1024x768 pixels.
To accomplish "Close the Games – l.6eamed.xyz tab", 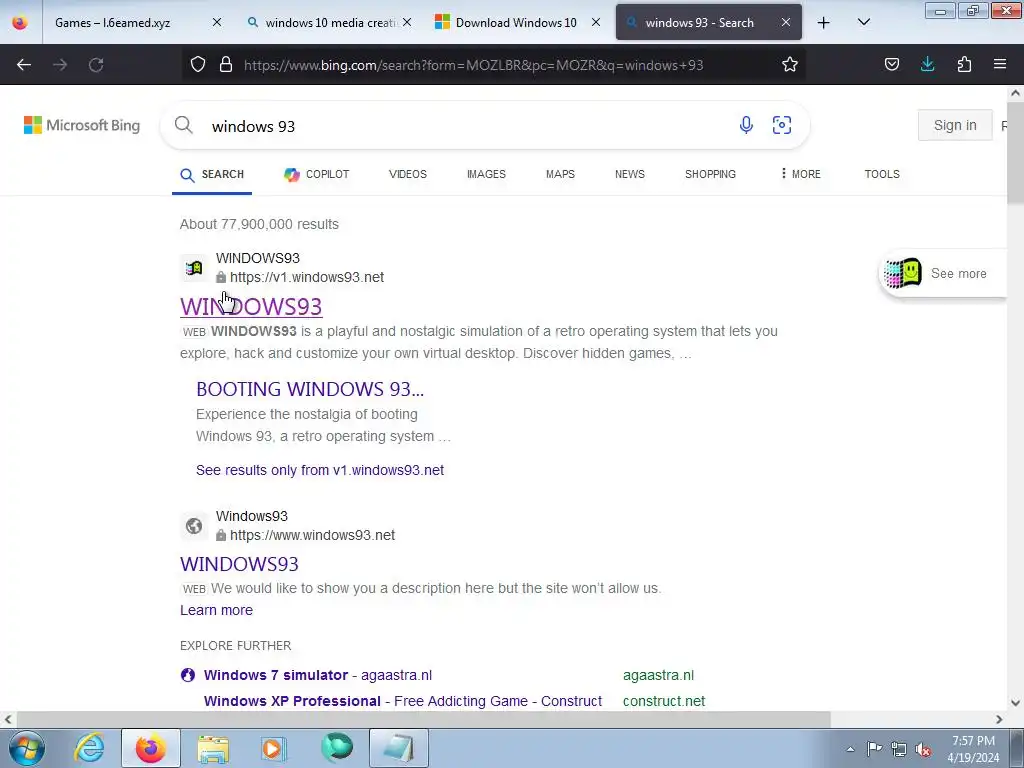I will [217, 23].
